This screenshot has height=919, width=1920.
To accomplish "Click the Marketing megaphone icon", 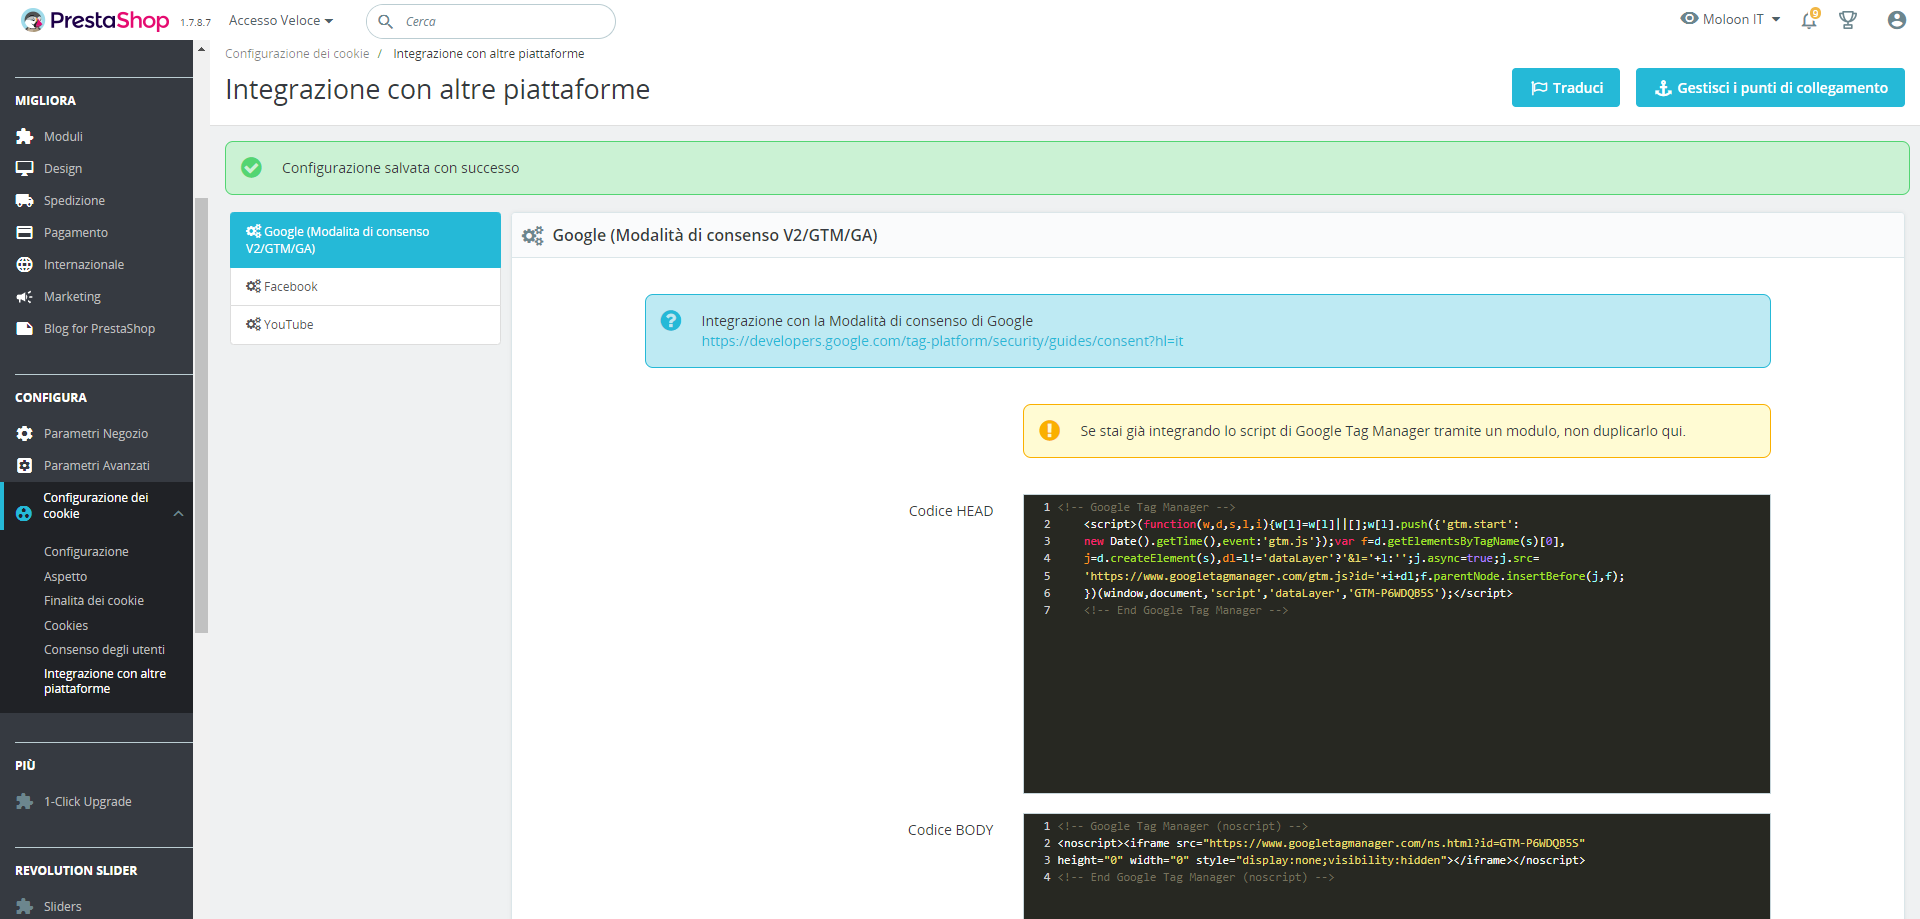I will point(25,297).
